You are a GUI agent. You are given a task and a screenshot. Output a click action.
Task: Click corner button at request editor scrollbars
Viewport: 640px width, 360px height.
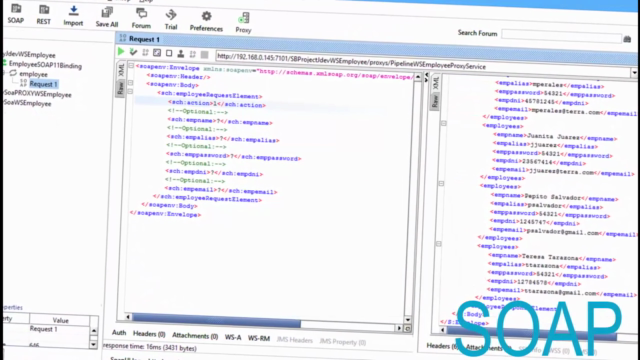click(407, 329)
